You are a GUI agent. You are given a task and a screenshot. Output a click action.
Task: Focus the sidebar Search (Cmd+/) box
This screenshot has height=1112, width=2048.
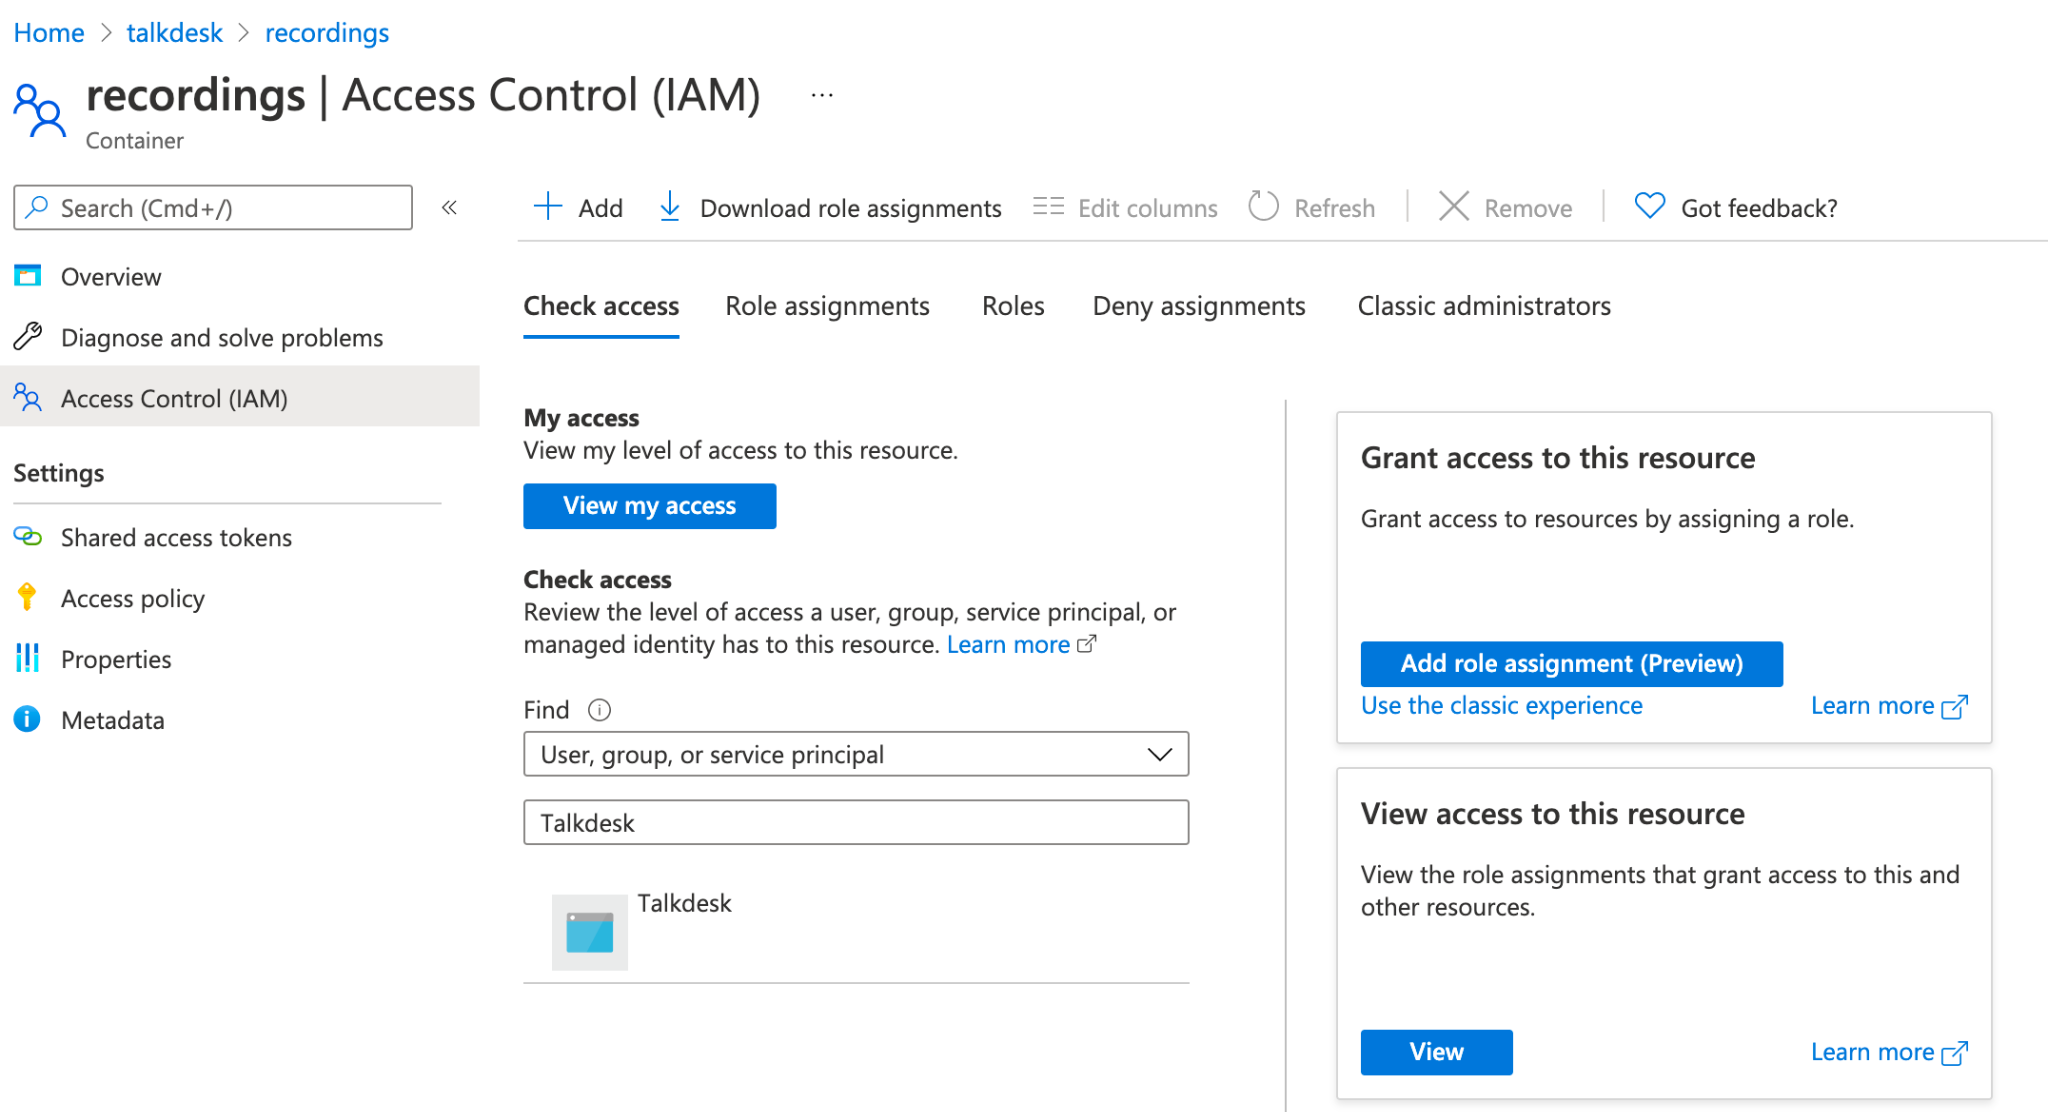[213, 207]
